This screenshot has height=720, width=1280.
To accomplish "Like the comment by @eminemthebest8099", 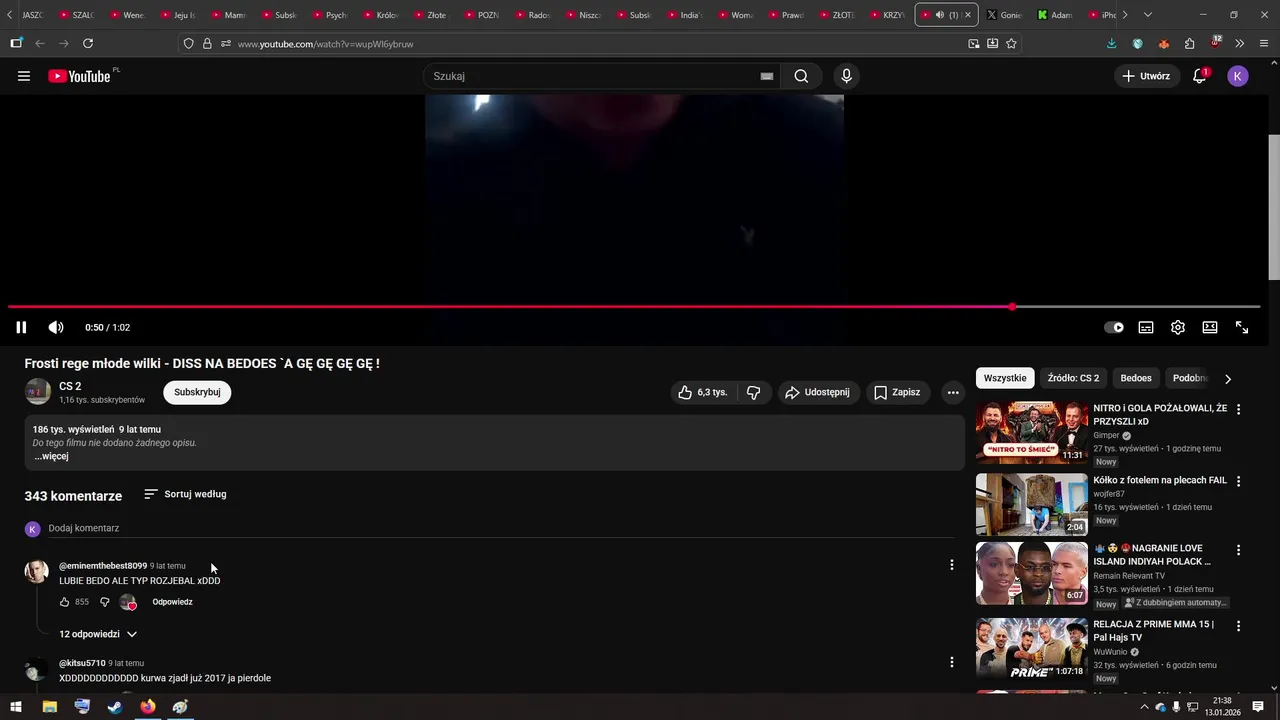I will coord(65,602).
